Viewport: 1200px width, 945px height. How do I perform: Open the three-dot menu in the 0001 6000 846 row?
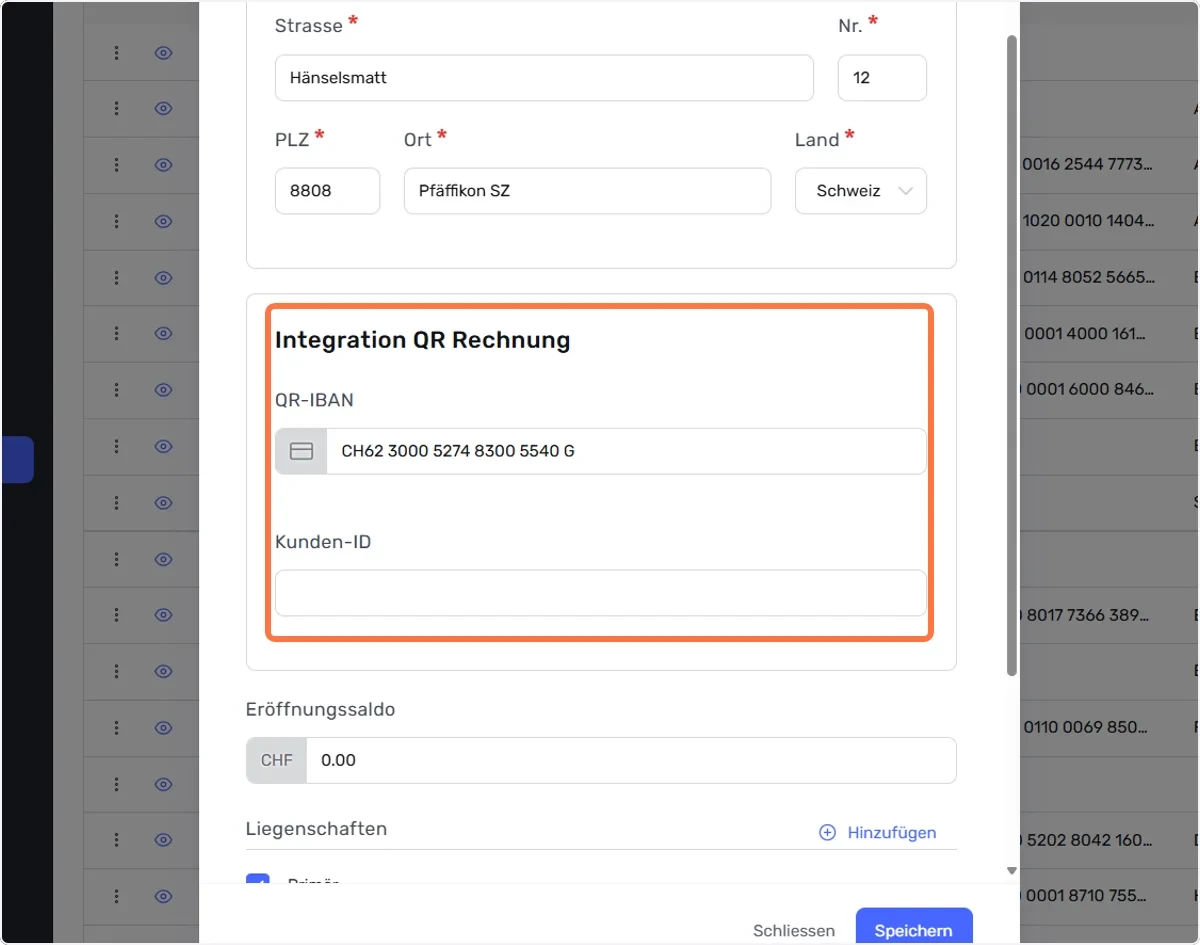click(x=117, y=389)
